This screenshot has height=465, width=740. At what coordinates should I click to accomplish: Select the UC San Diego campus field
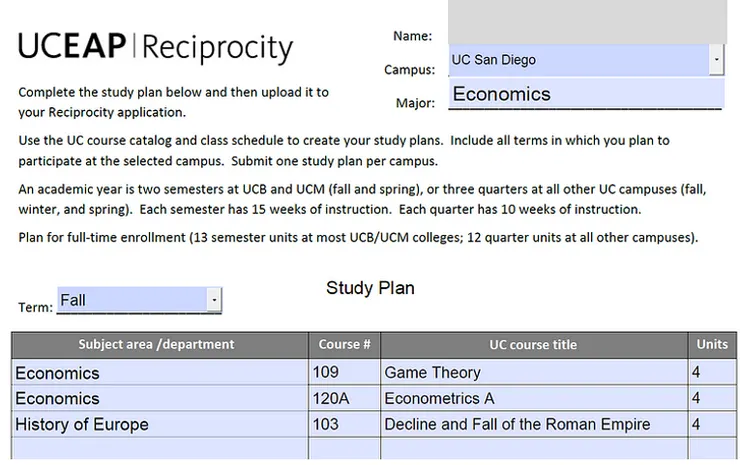click(578, 60)
